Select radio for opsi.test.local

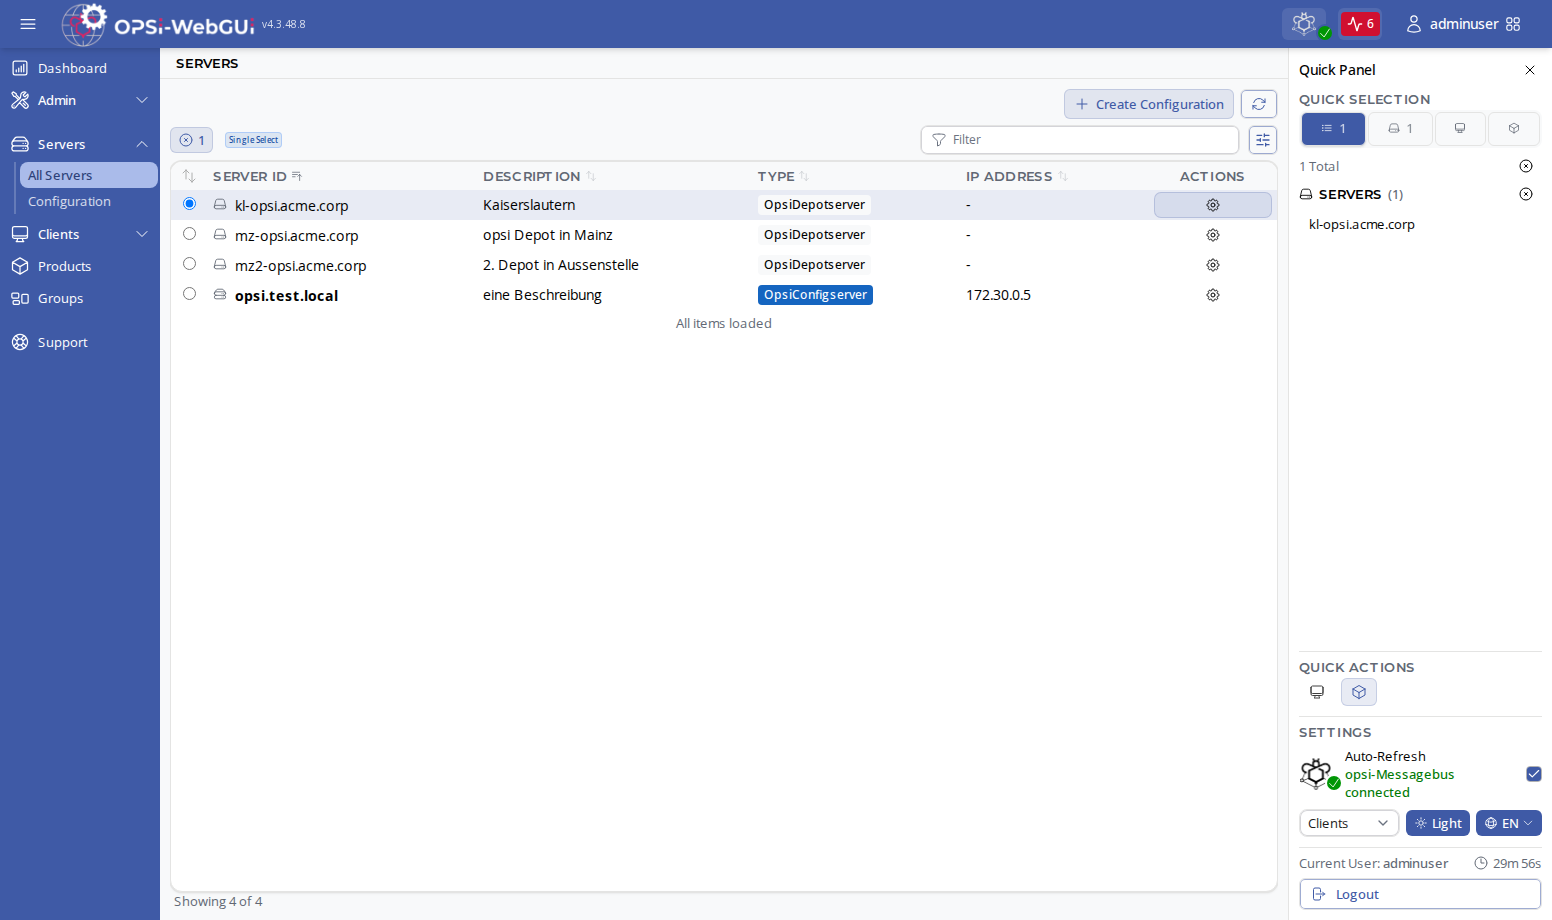(x=189, y=294)
